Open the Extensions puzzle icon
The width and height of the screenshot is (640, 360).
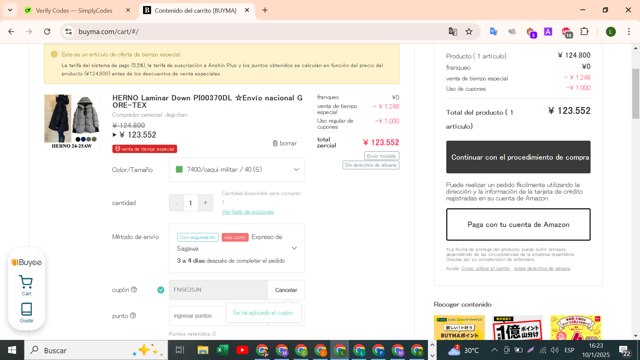pyautogui.click(x=584, y=31)
